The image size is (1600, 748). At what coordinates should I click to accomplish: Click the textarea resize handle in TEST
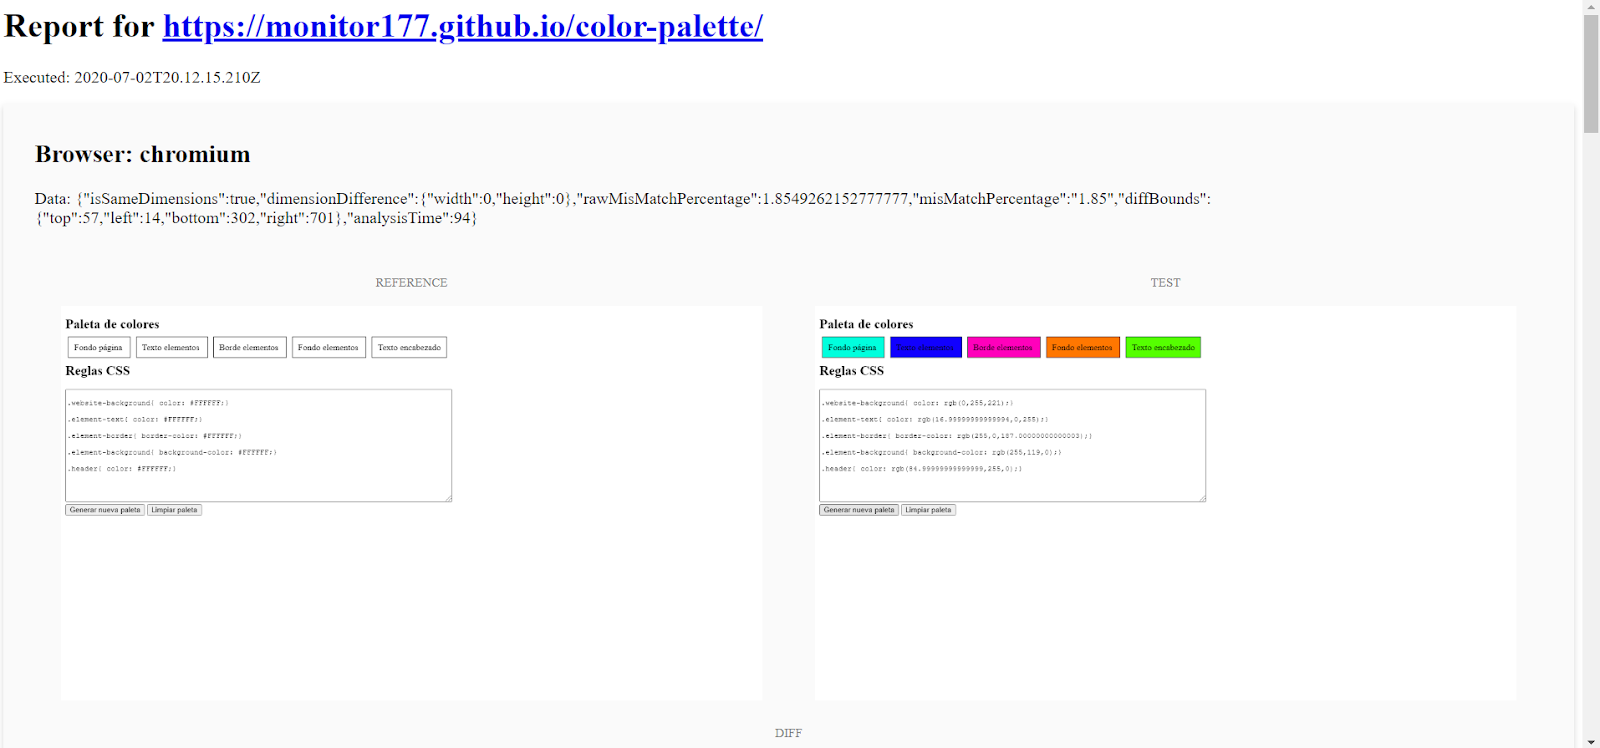pyautogui.click(x=1202, y=498)
